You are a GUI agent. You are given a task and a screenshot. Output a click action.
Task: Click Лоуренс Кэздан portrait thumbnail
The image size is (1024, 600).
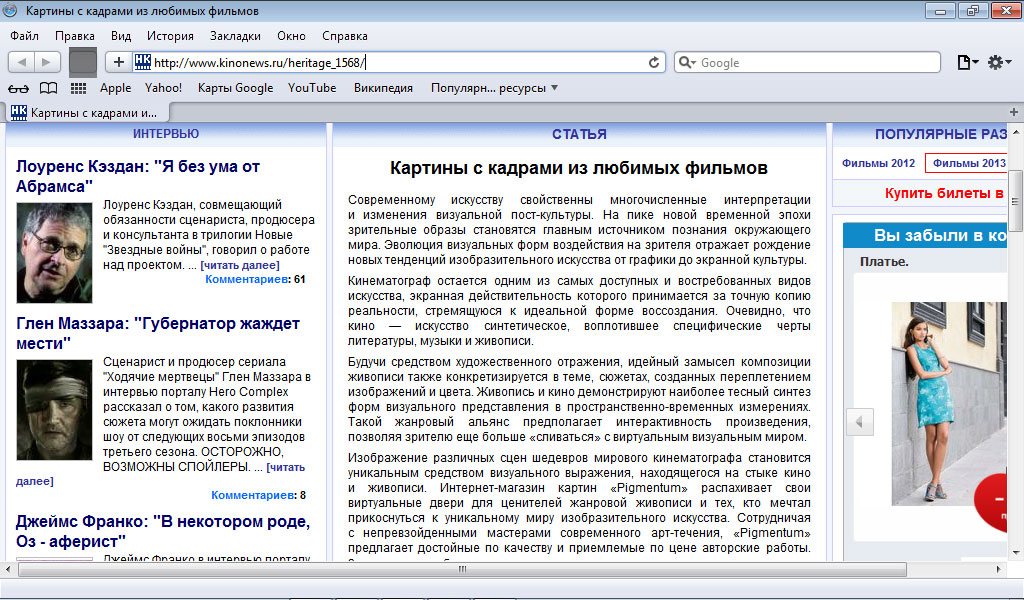[x=54, y=253]
